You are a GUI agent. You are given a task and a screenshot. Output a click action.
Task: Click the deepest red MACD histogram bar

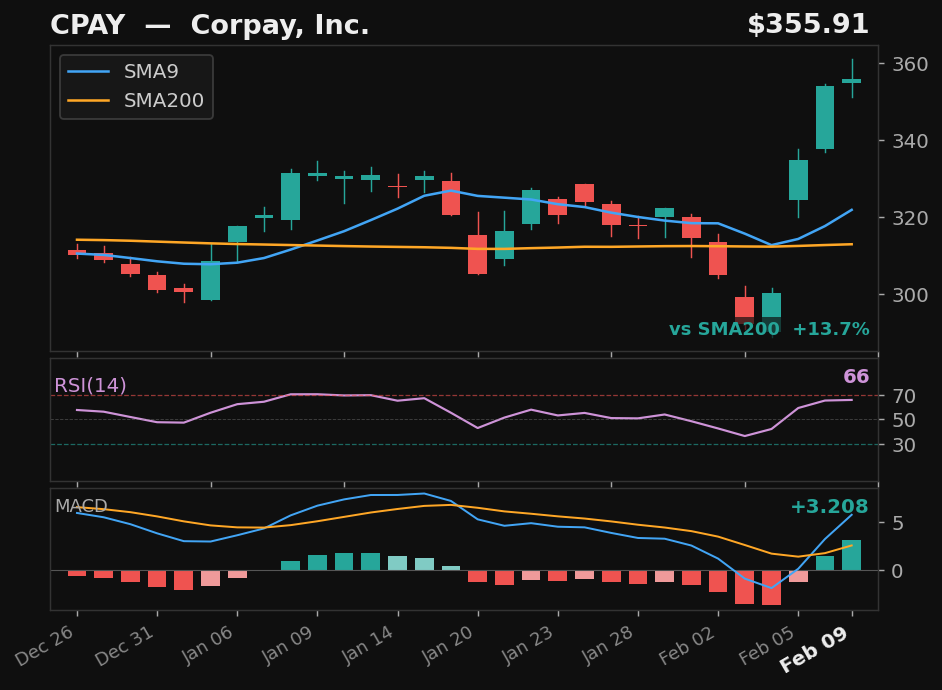(x=771, y=588)
